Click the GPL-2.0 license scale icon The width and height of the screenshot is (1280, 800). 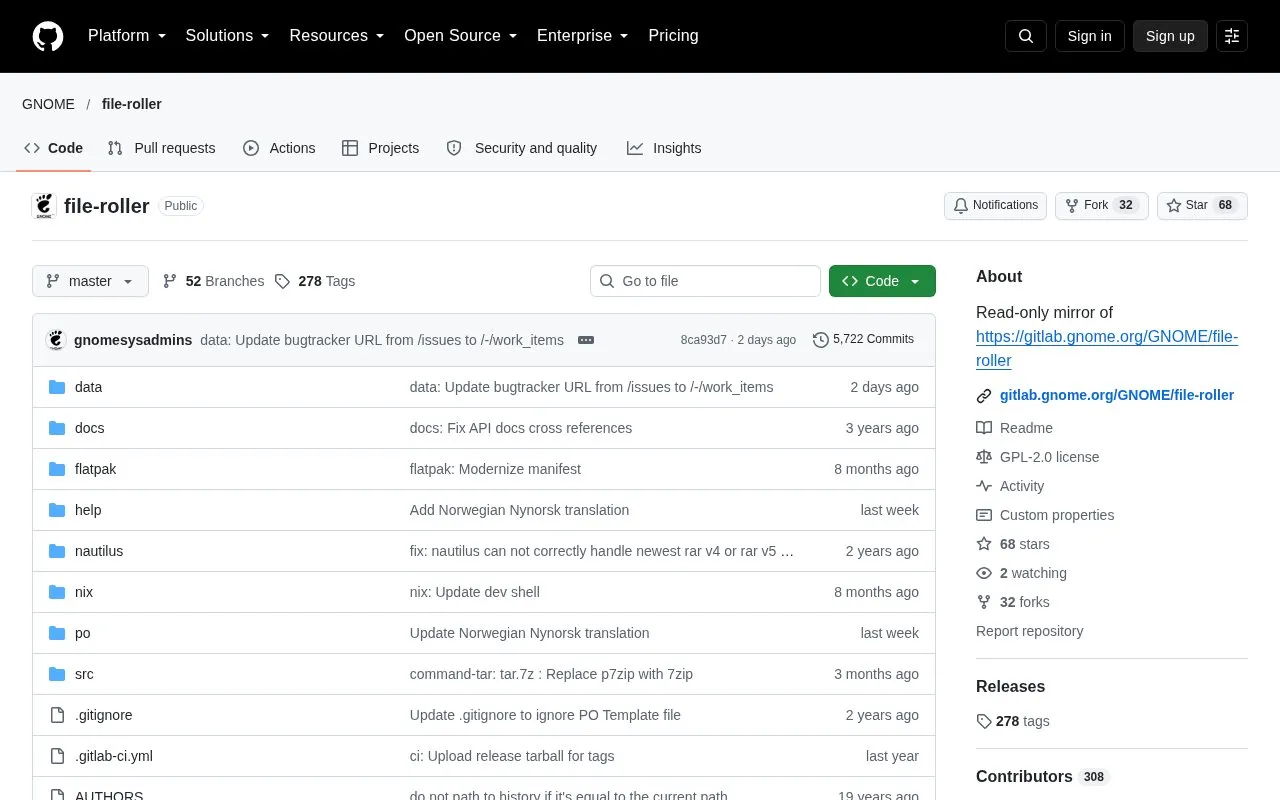tap(984, 457)
